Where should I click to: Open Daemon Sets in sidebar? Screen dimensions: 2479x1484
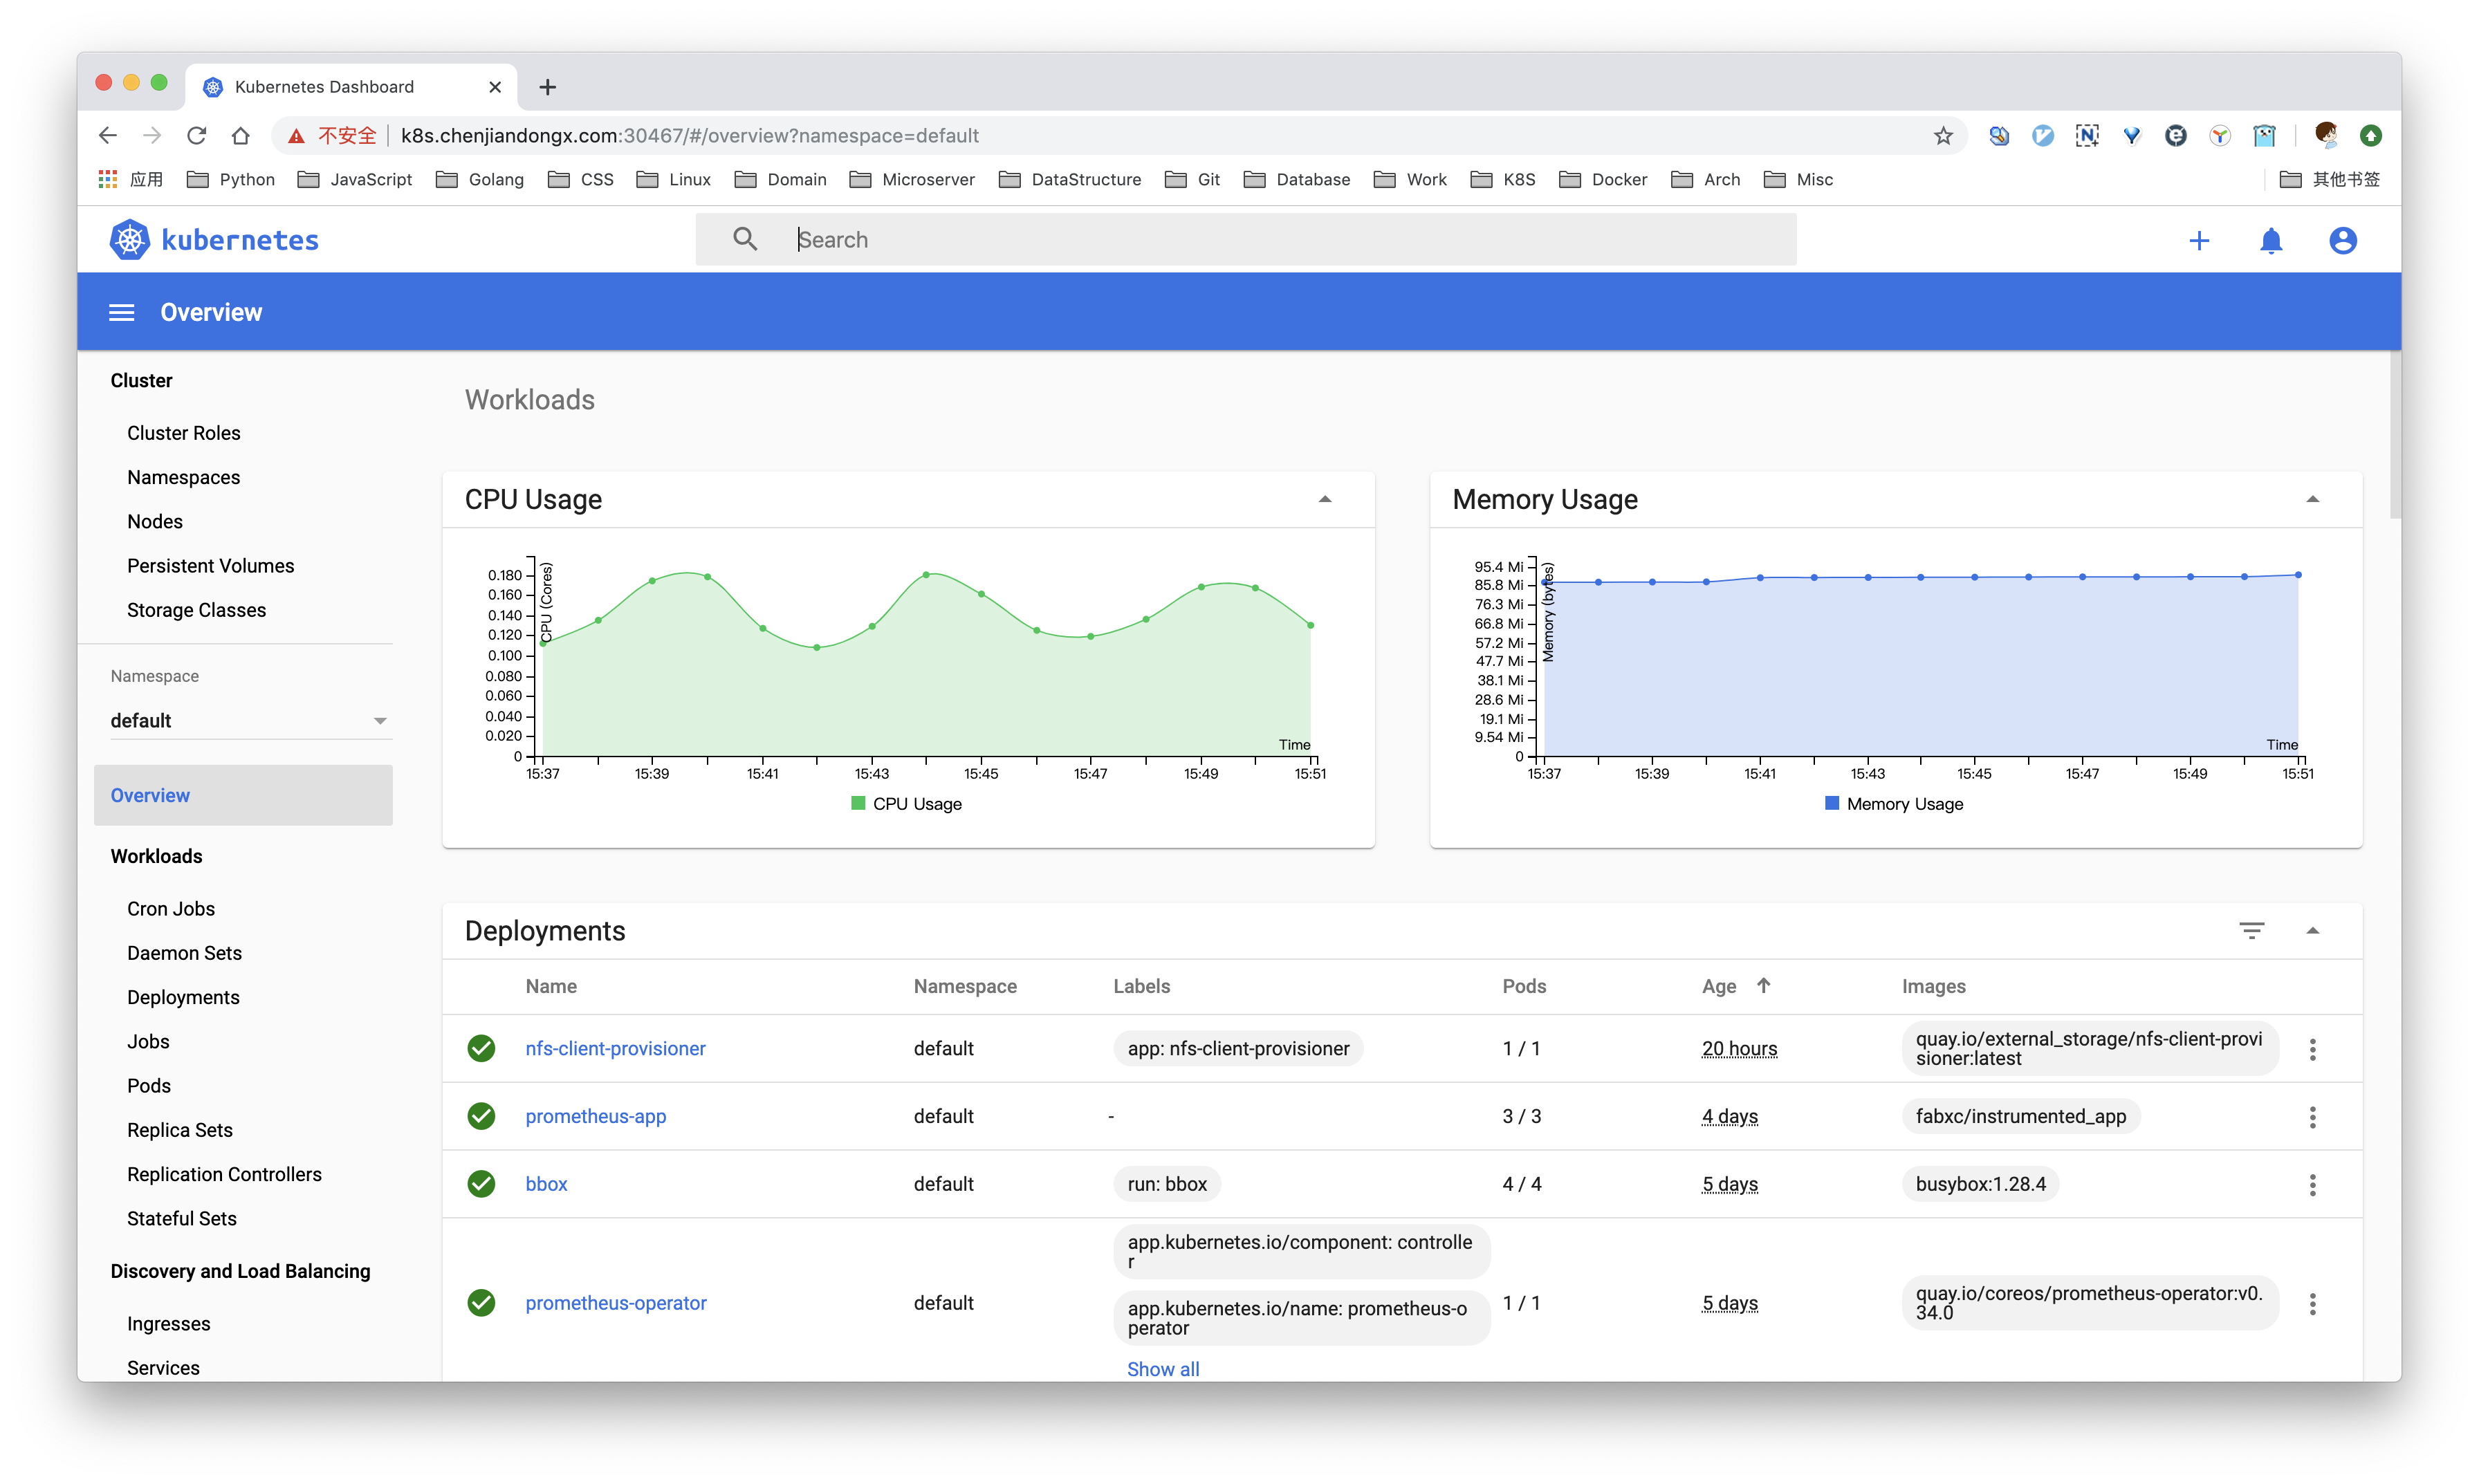185,953
